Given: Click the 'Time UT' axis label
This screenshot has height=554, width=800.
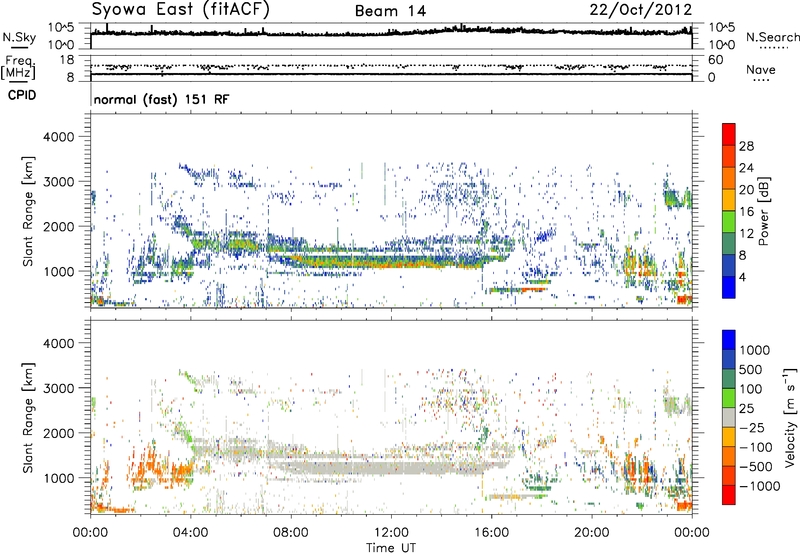Looking at the screenshot, I should click(x=391, y=548).
